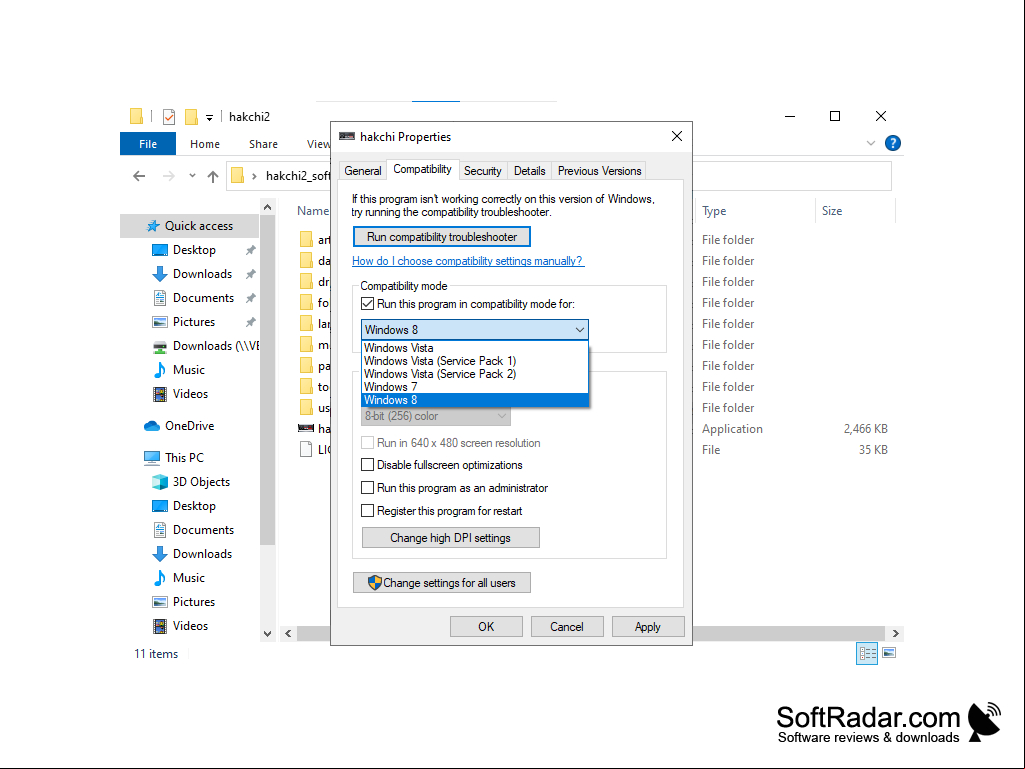Expand the ribbon with the chevron
This screenshot has width=1025, height=769.
[871, 143]
